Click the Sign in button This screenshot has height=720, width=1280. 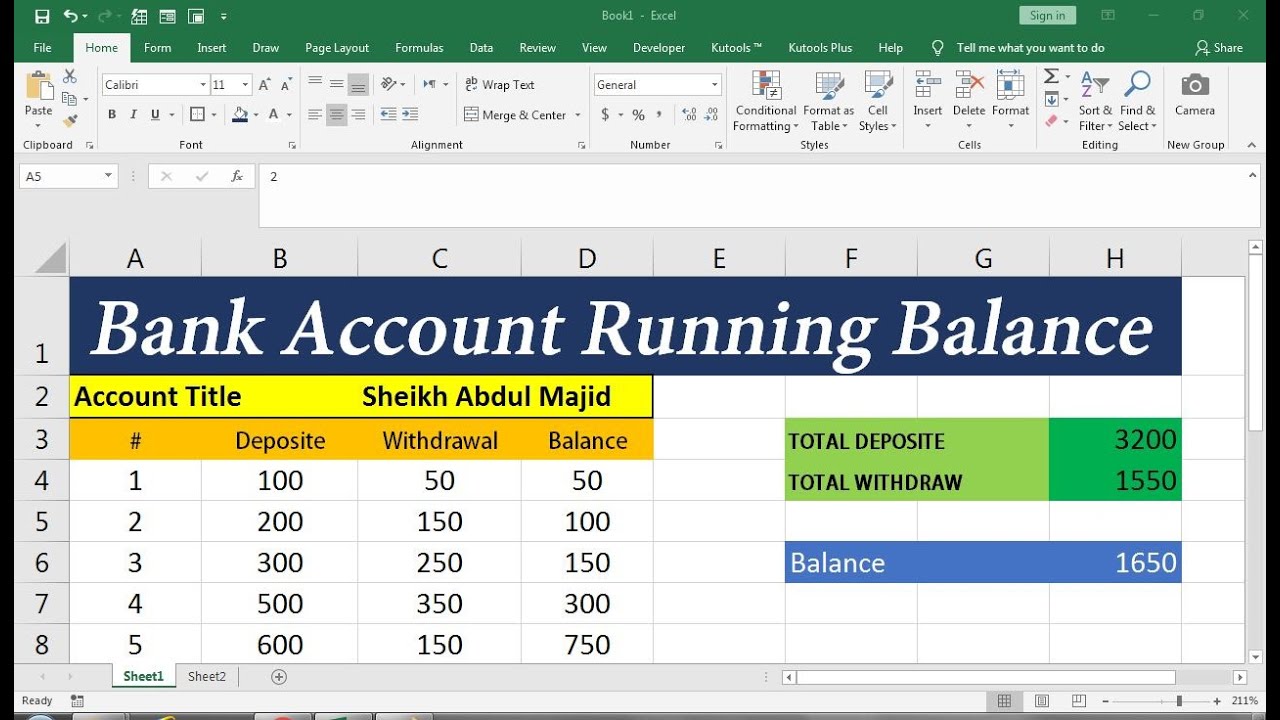point(1047,15)
